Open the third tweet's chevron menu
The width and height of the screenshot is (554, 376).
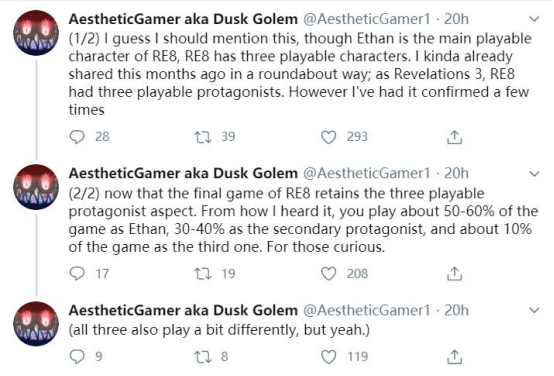click(535, 310)
